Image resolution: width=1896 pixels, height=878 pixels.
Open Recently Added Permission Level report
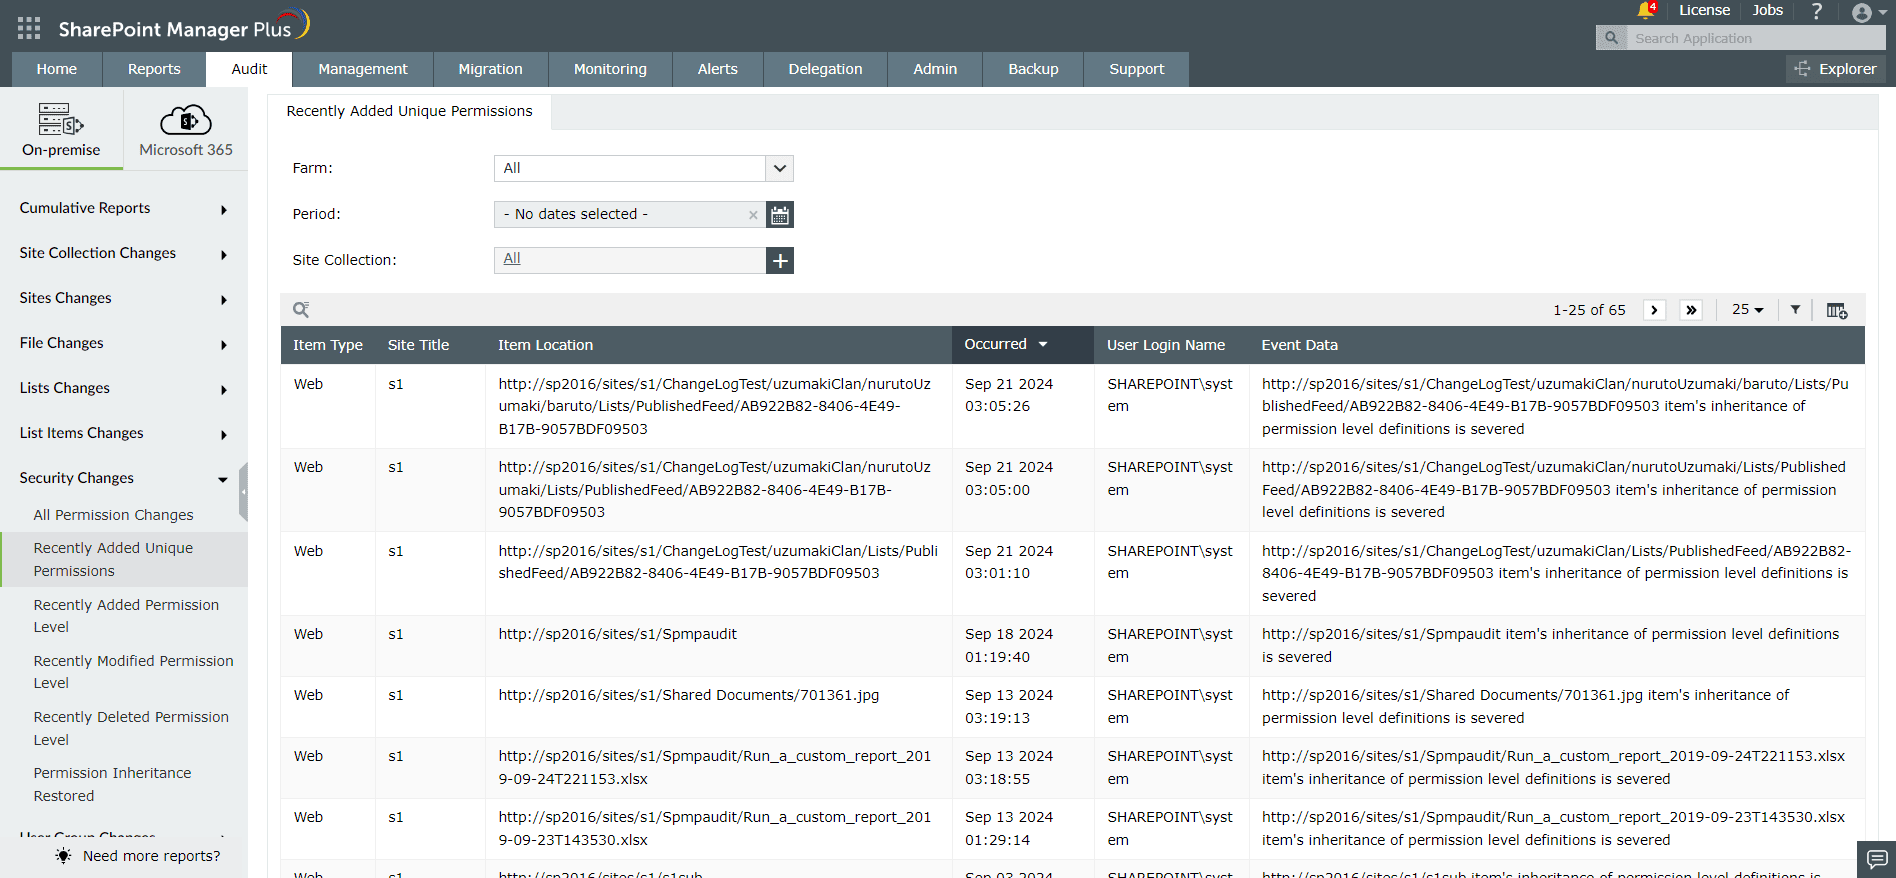tap(126, 616)
